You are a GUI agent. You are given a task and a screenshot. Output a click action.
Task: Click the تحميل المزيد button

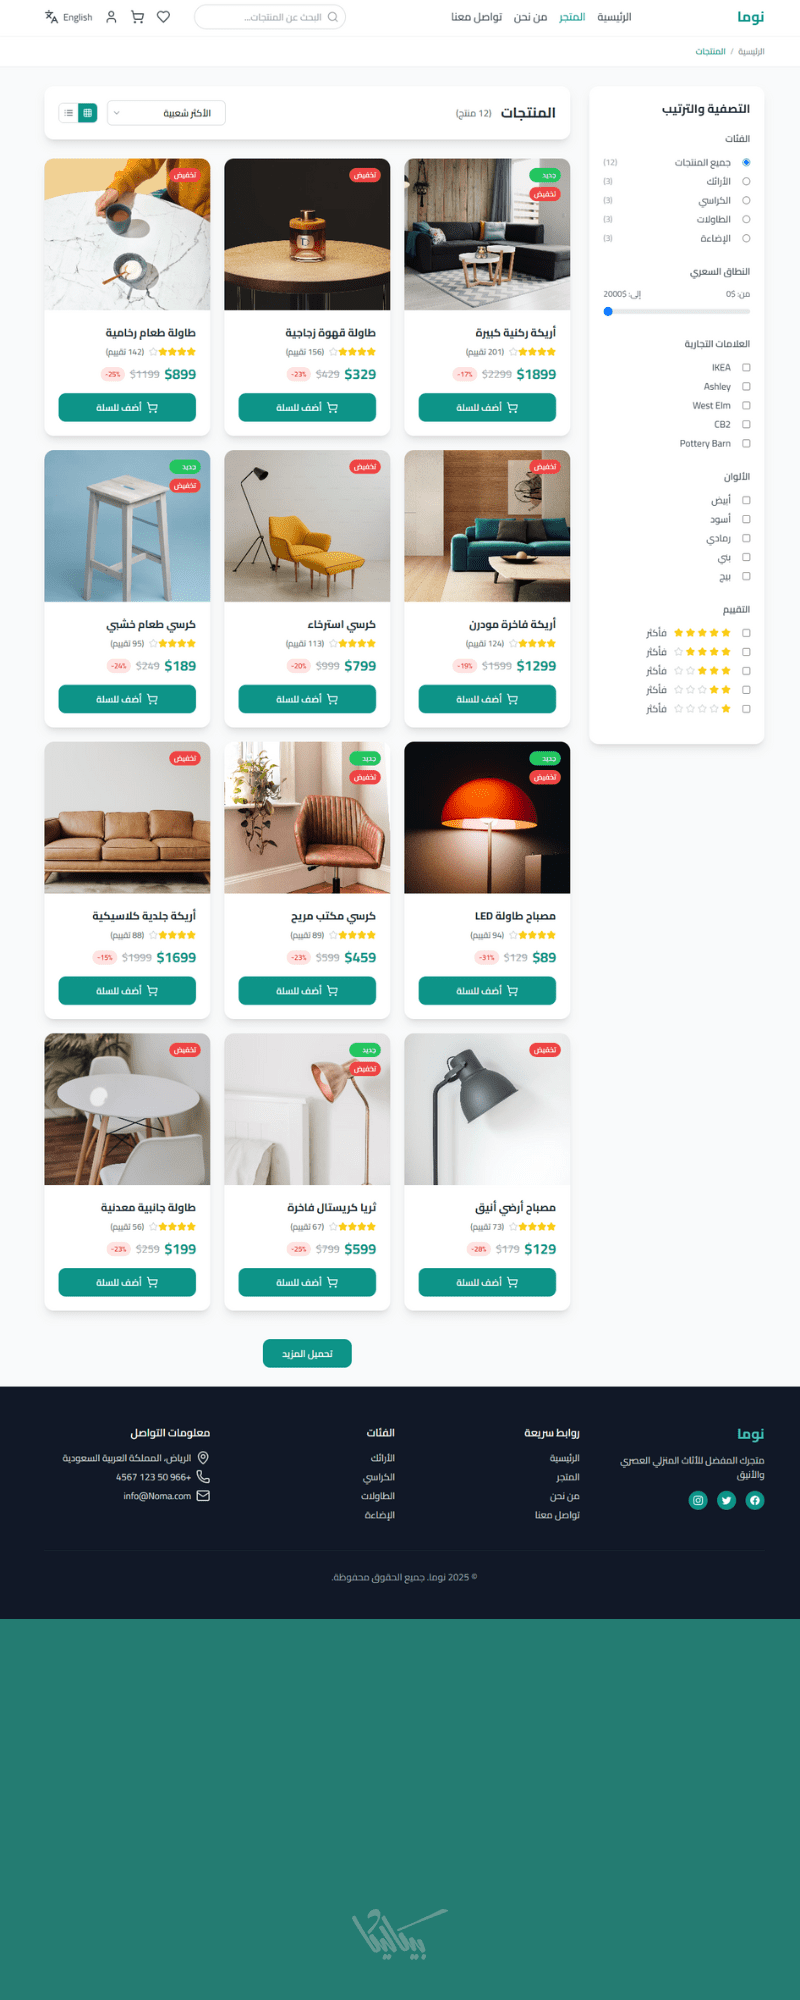pyautogui.click(x=307, y=1353)
